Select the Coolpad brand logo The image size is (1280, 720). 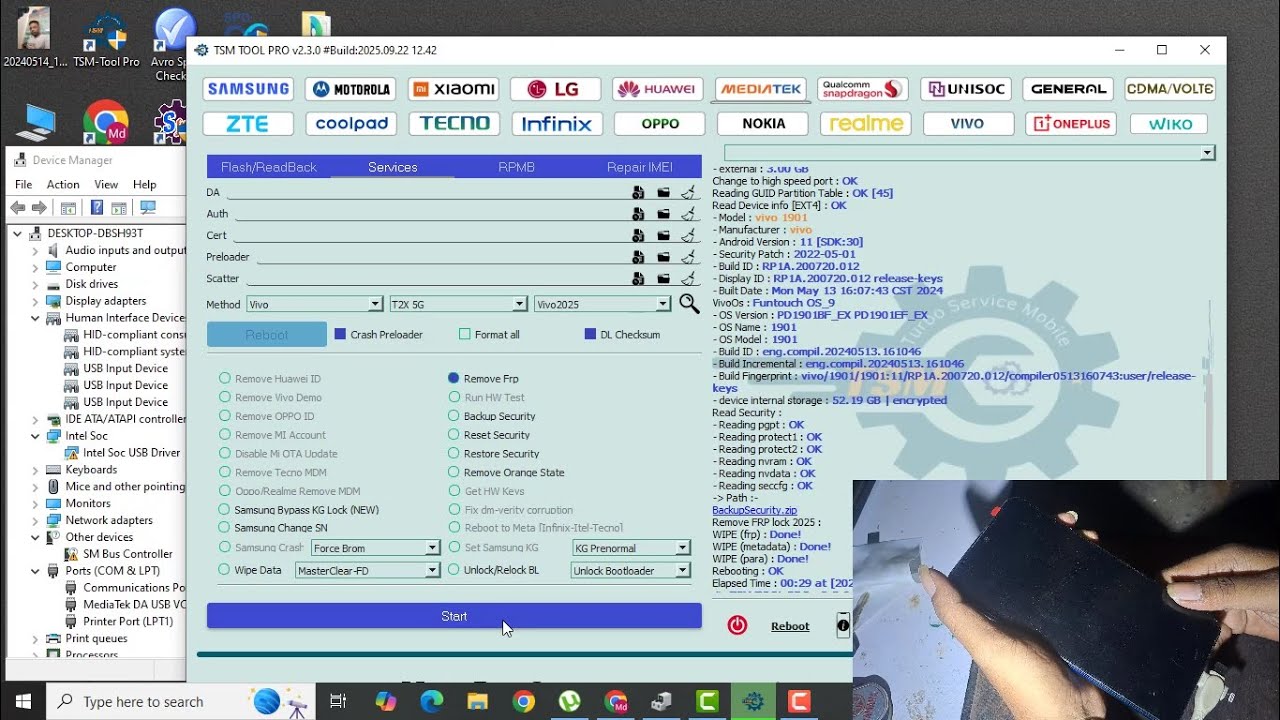coord(351,124)
